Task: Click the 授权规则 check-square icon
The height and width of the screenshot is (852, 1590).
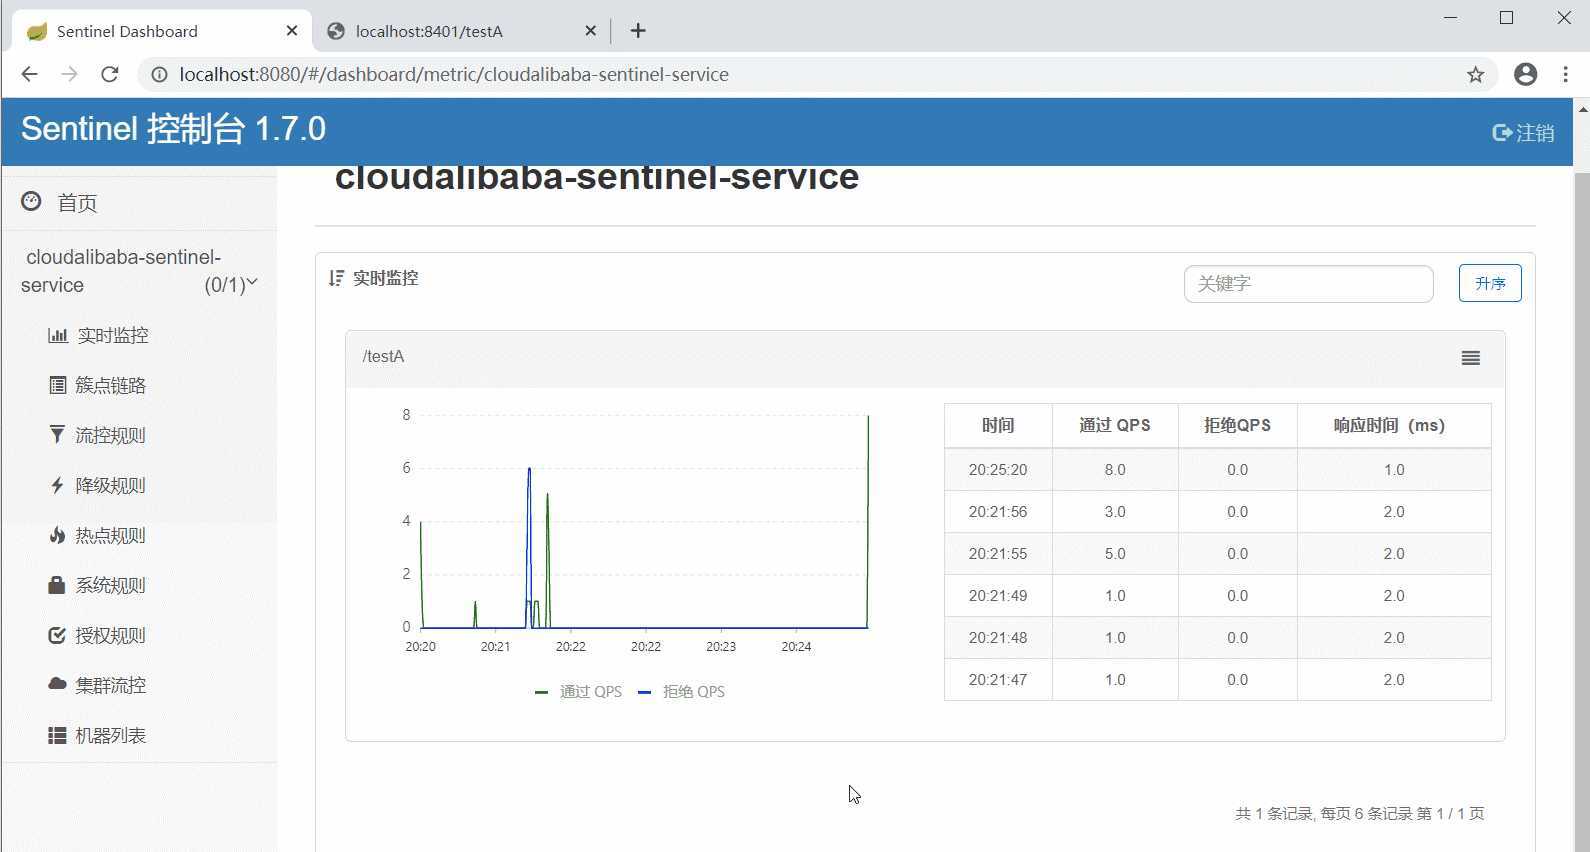Action: 57,635
